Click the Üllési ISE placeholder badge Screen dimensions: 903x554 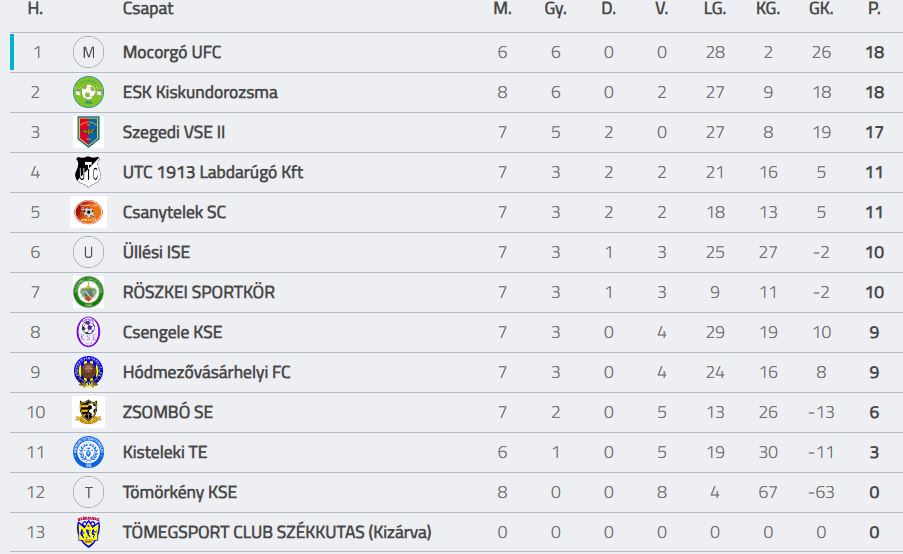[x=88, y=252]
